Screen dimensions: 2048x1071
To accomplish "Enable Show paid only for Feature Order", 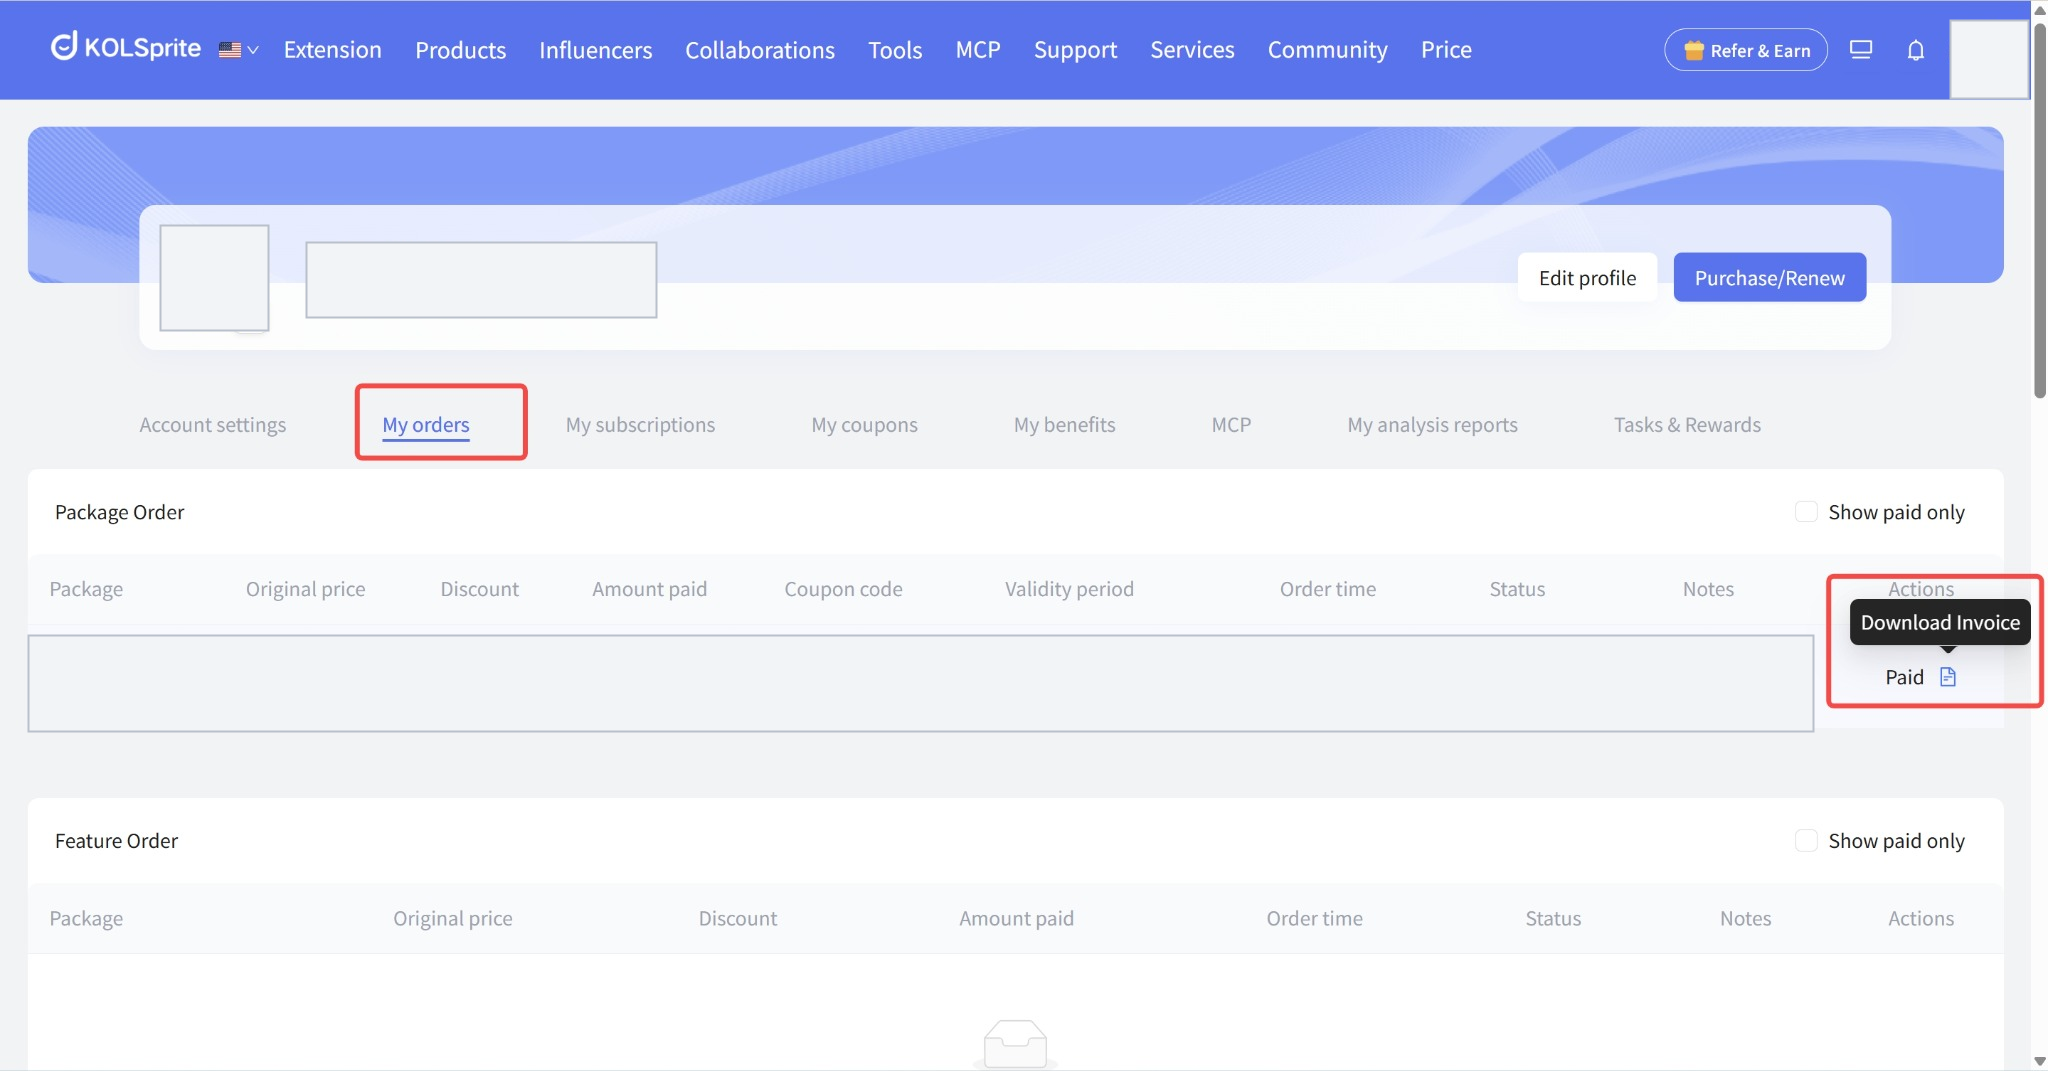I will click(x=1805, y=841).
